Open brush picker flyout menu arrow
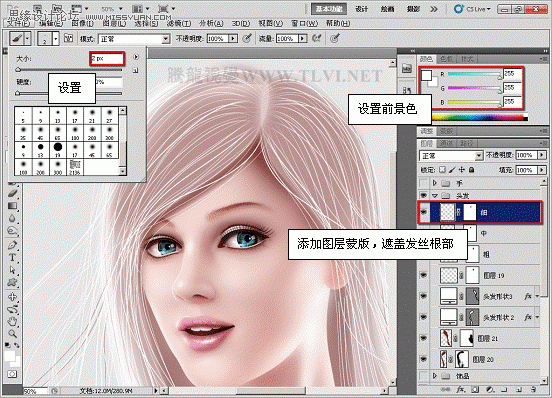 click(136, 57)
